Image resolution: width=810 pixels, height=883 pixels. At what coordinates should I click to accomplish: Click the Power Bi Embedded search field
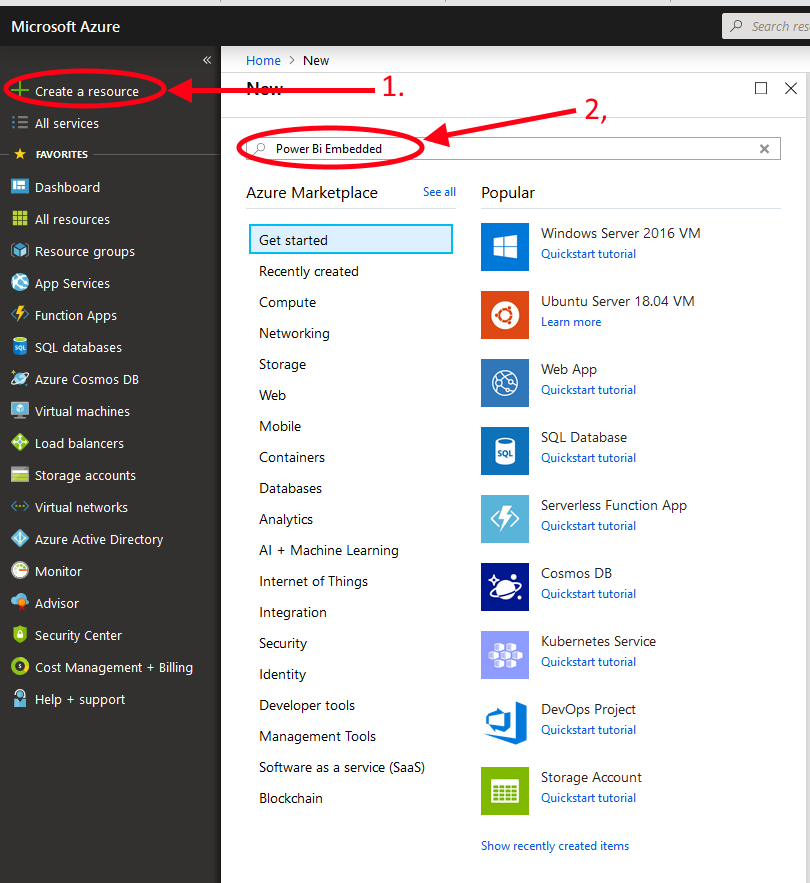pos(513,149)
